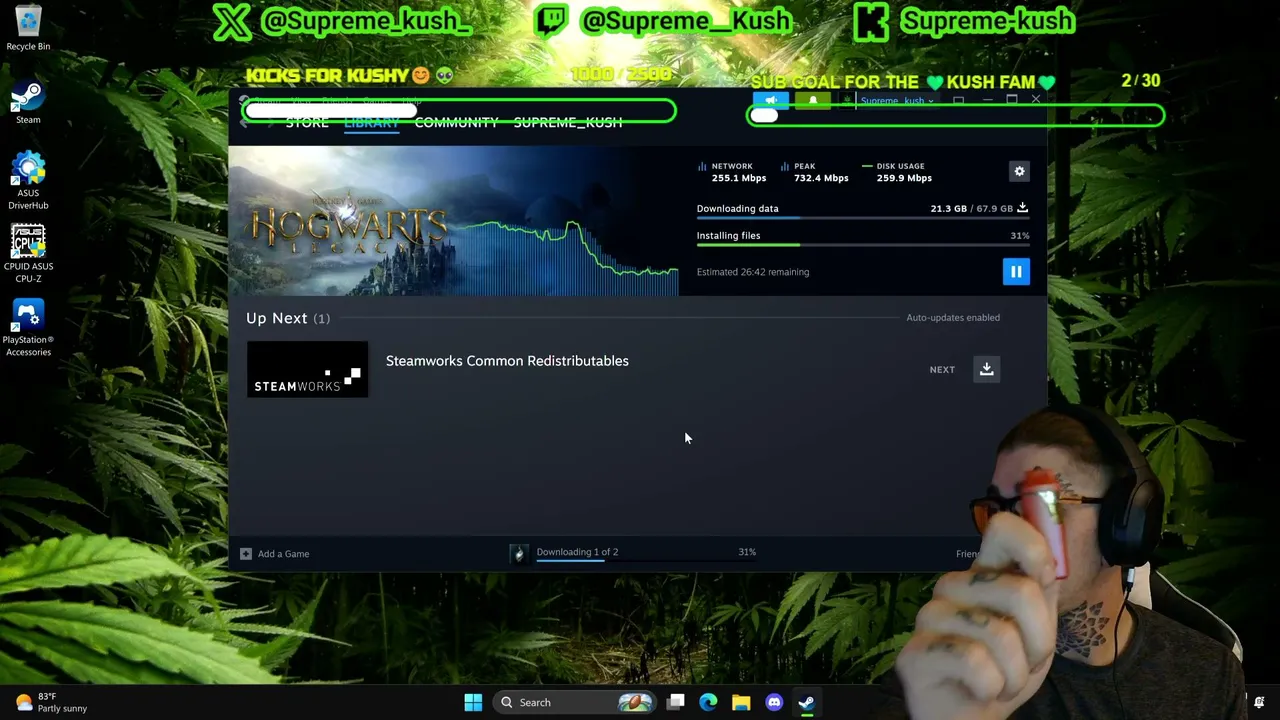Open the SUPREME_KUSH profile tab
Viewport: 1280px width, 720px height.
pyautogui.click(x=568, y=122)
